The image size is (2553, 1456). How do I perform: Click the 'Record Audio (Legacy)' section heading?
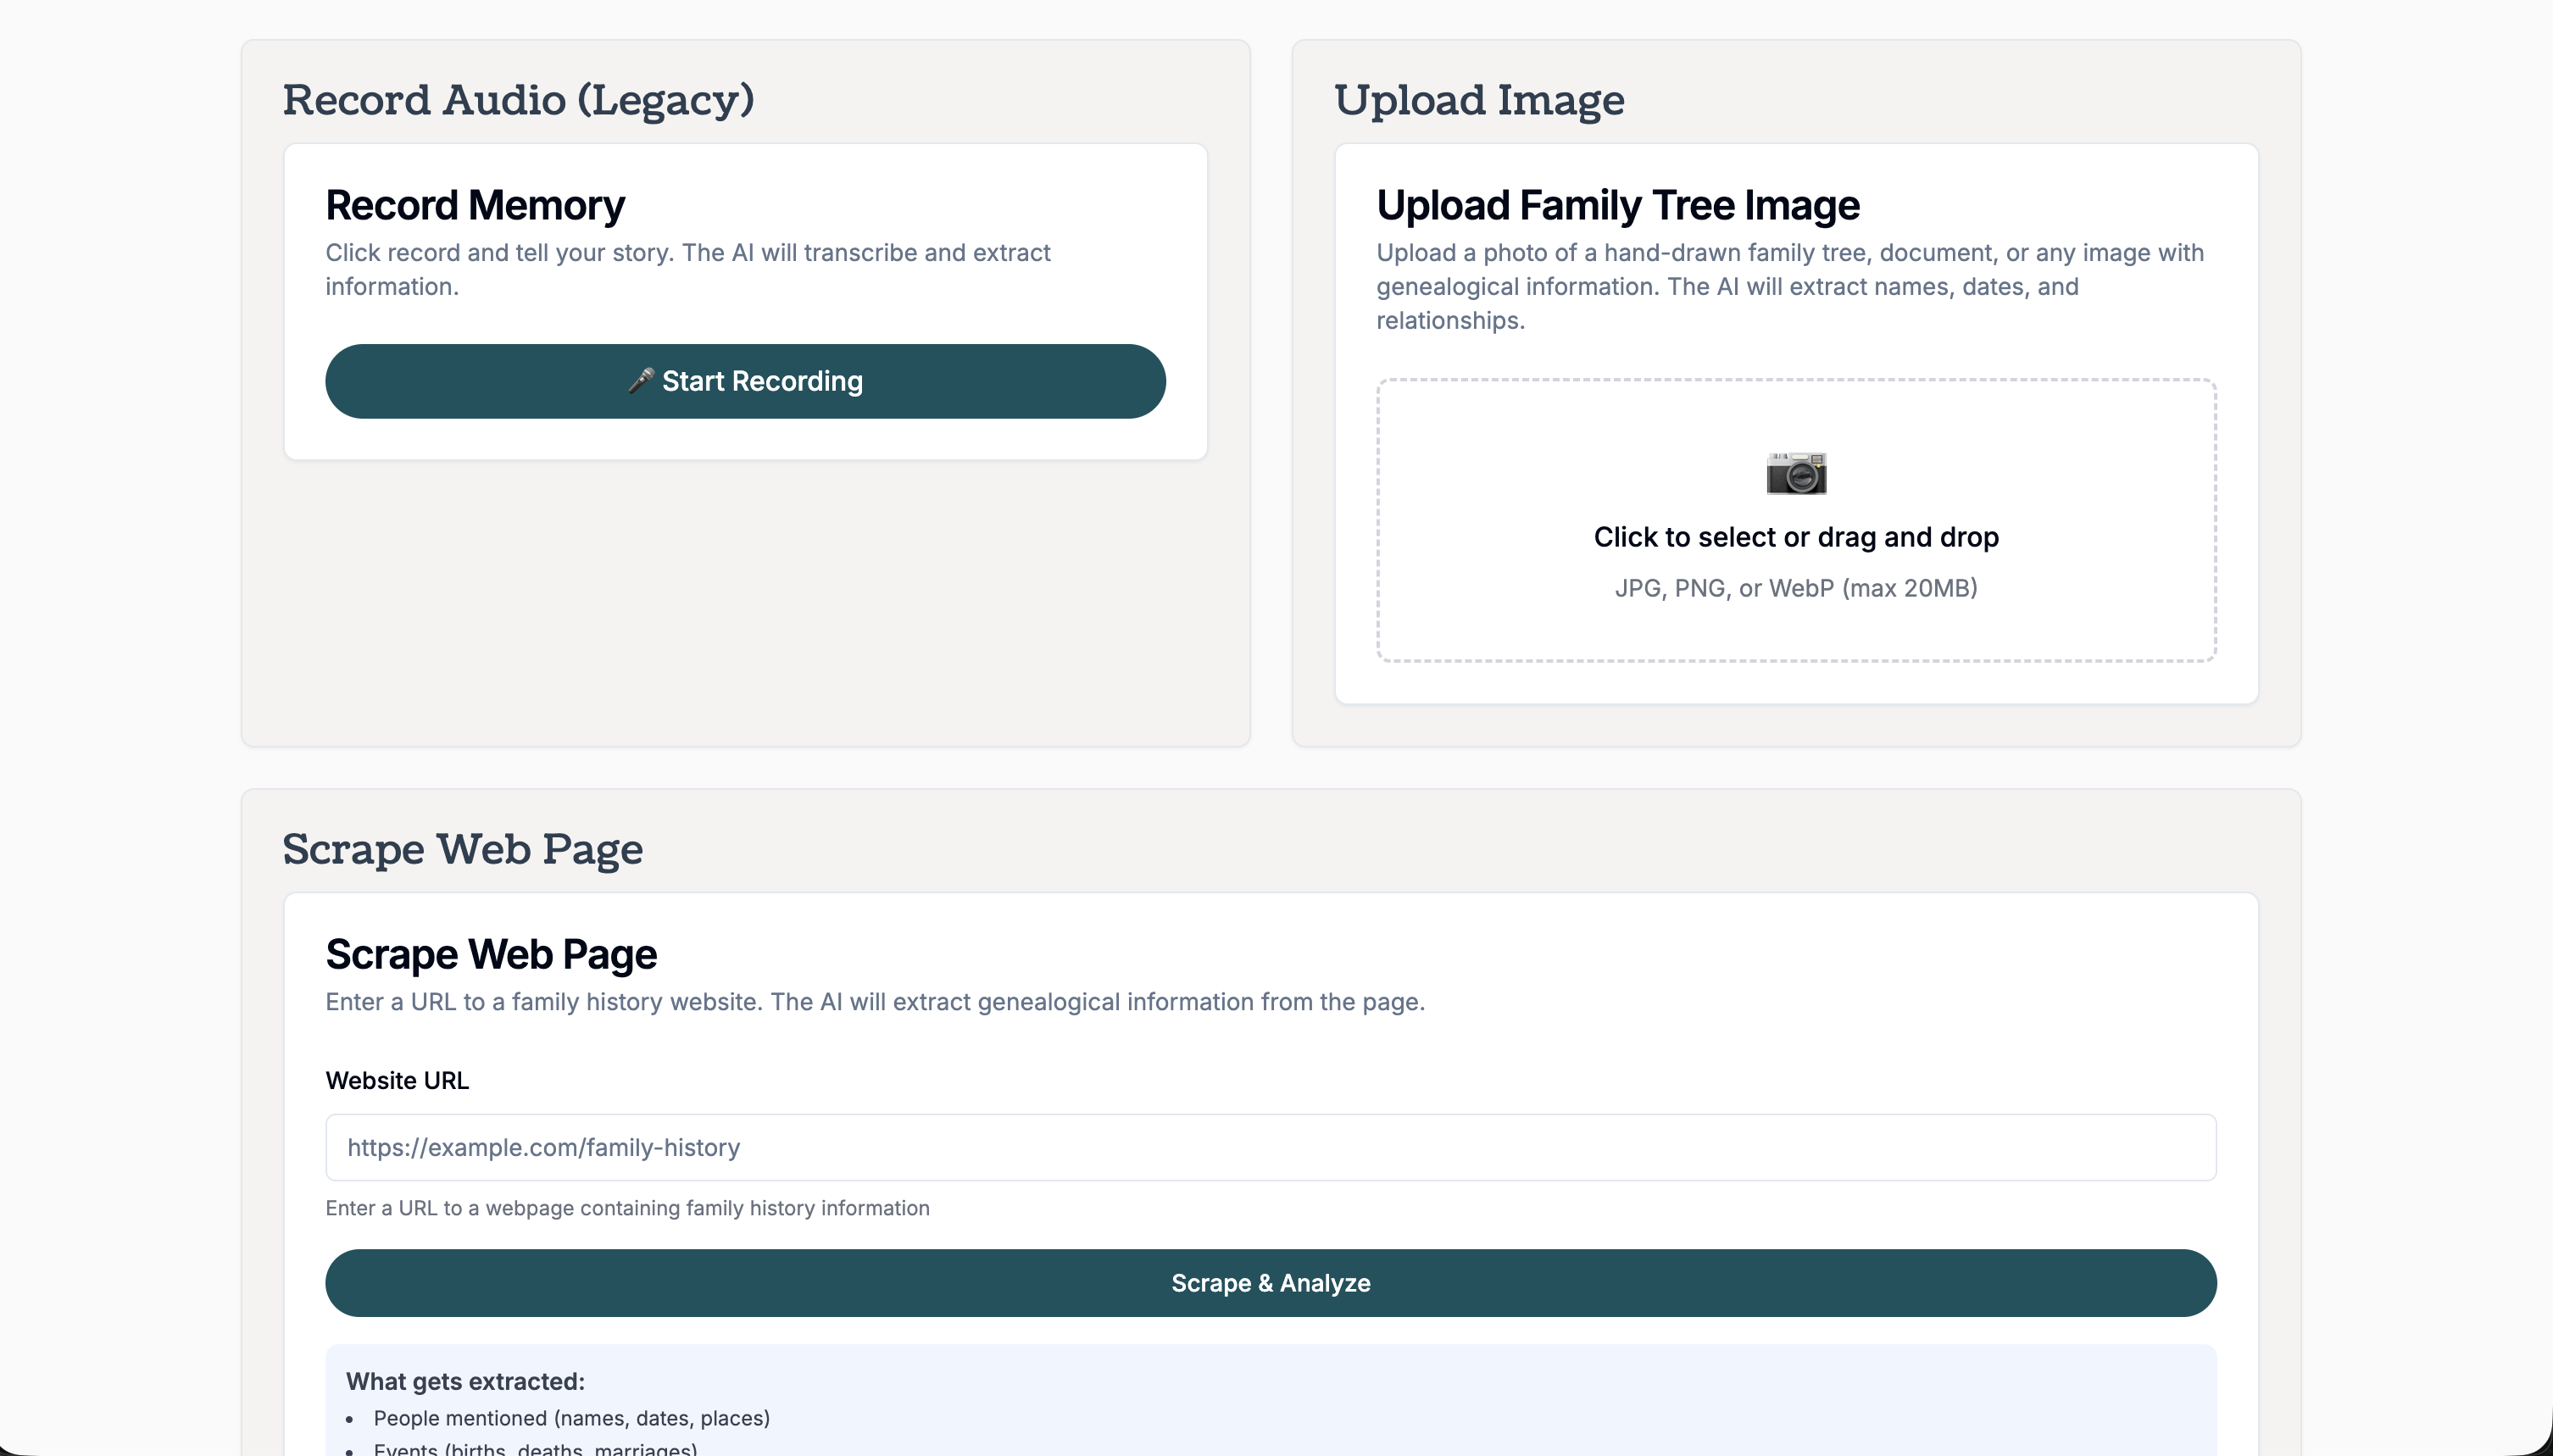click(518, 100)
